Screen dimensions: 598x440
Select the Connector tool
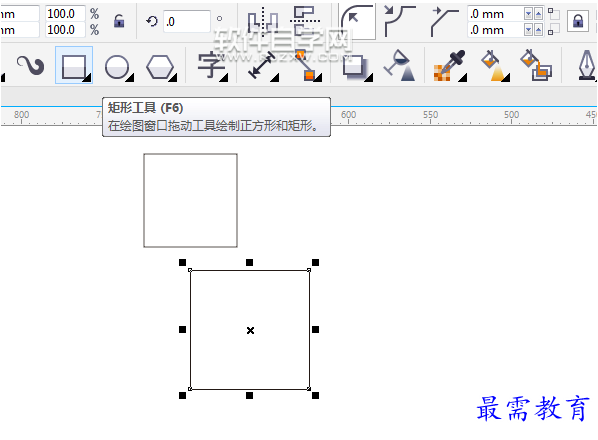coord(305,65)
